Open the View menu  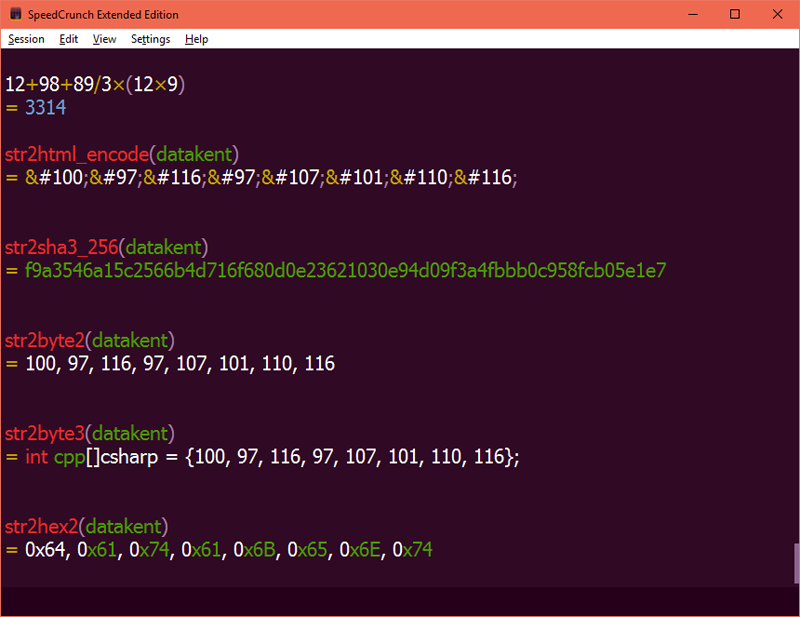click(104, 39)
